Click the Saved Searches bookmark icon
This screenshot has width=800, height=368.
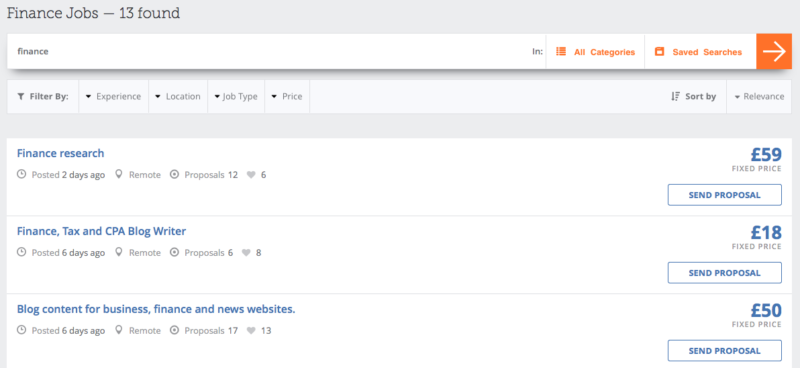[x=659, y=52]
